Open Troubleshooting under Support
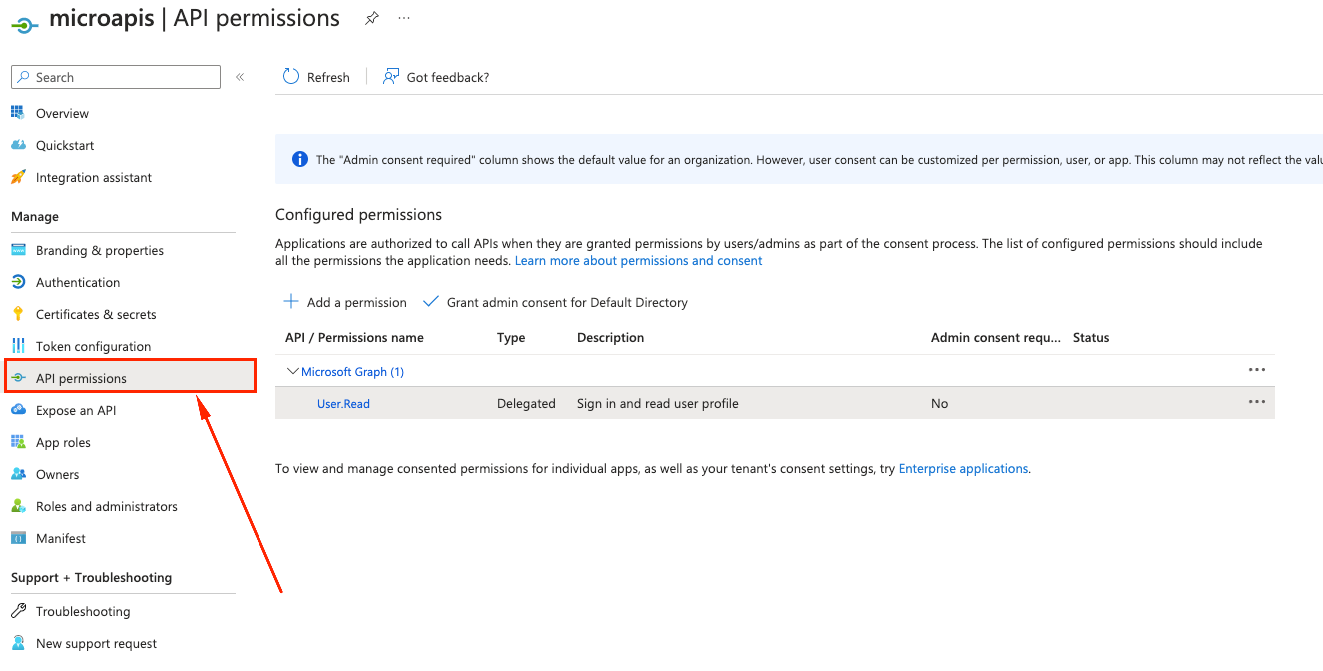 coord(83,611)
